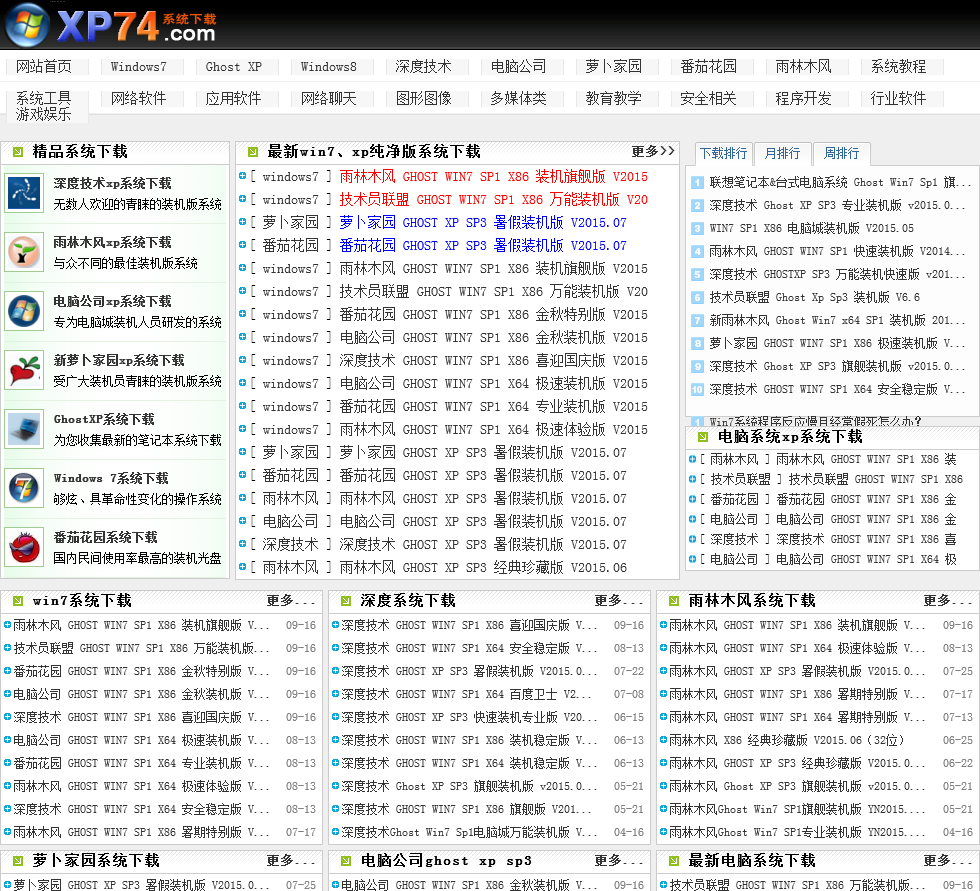Open the 深度技术xp系统下载 thumbnail icon
The height and width of the screenshot is (891, 980).
tap(24, 193)
